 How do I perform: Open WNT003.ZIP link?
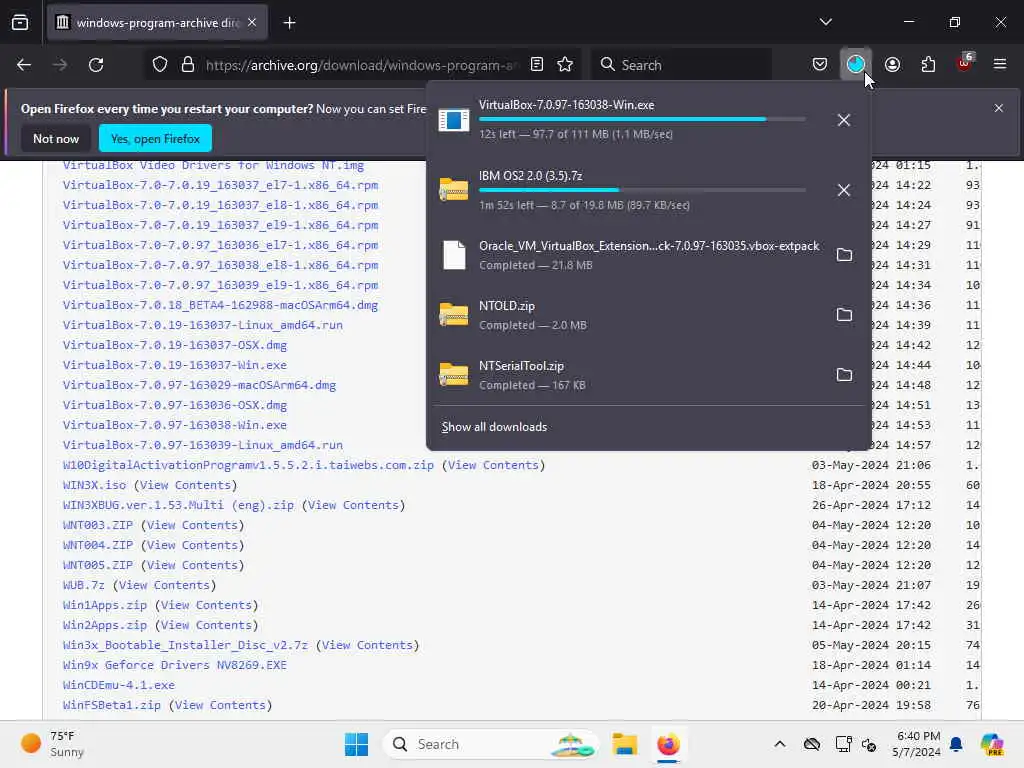97,525
